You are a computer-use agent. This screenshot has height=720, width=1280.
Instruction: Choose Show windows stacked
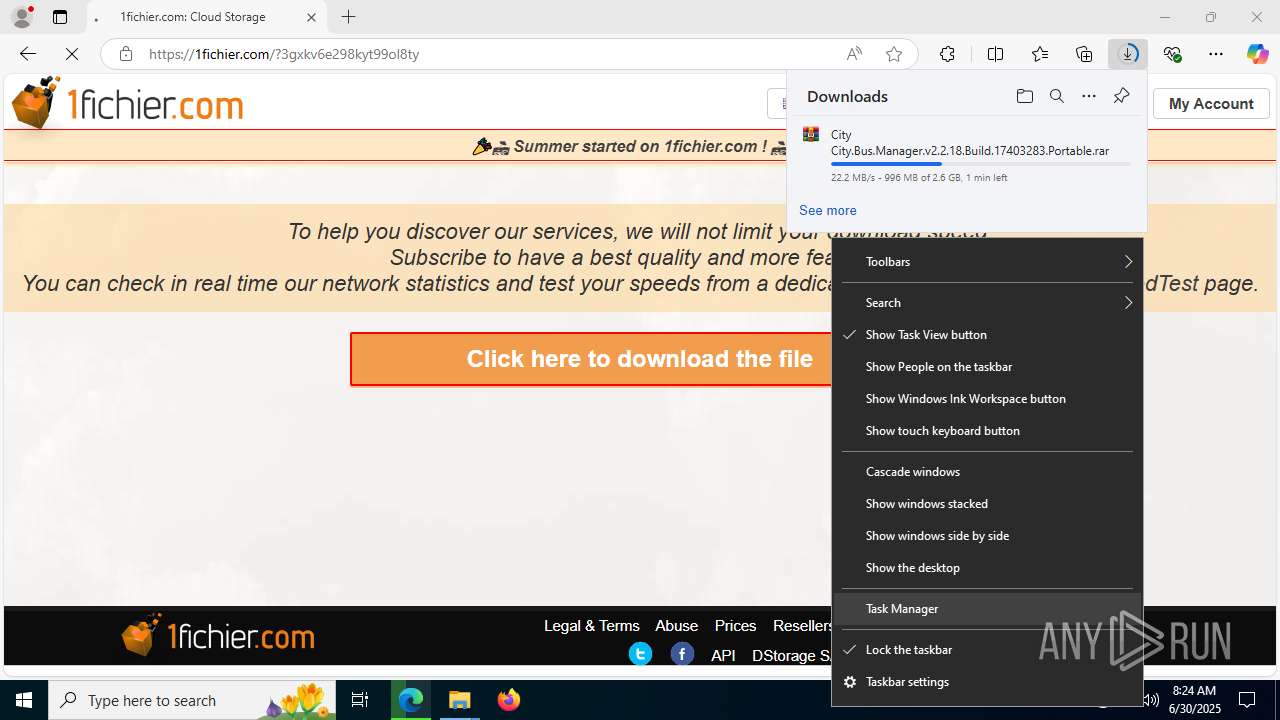(x=987, y=504)
